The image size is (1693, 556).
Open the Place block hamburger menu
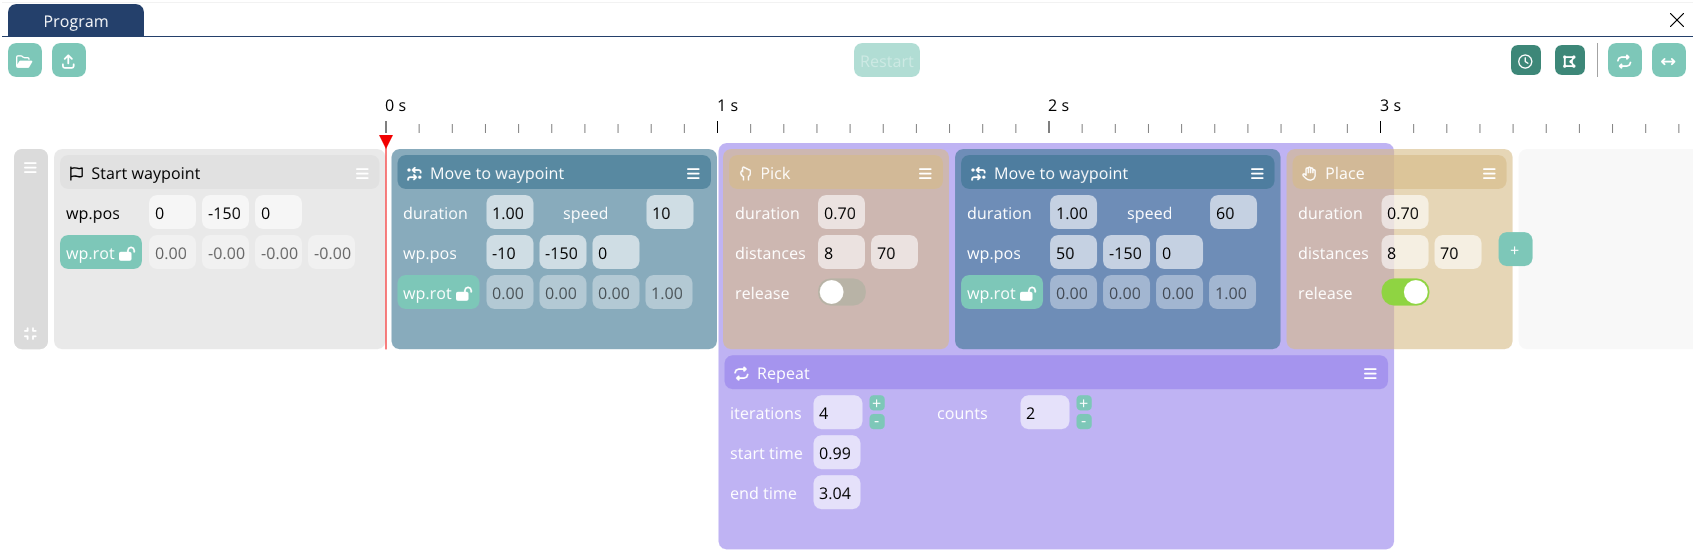[1489, 173]
